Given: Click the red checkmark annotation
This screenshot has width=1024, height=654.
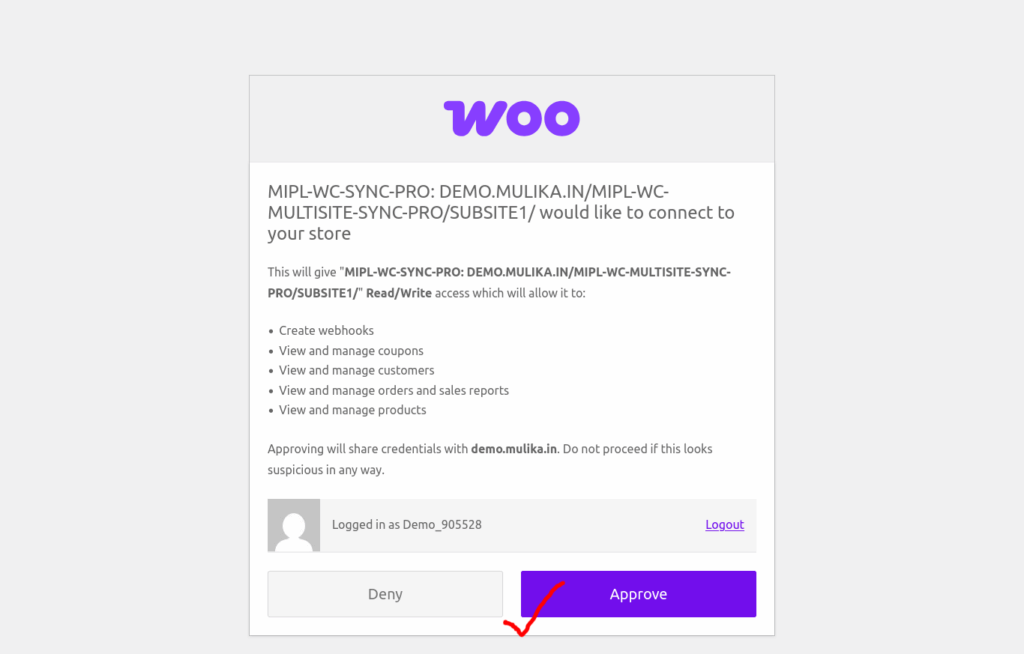Looking at the screenshot, I should [x=533, y=609].
